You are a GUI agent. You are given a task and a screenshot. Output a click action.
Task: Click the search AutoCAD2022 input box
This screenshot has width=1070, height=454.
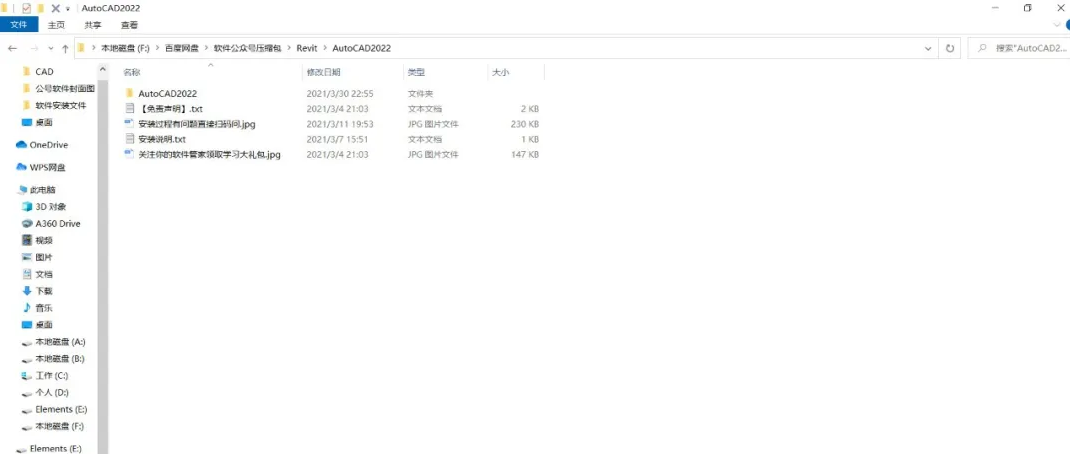(1020, 48)
